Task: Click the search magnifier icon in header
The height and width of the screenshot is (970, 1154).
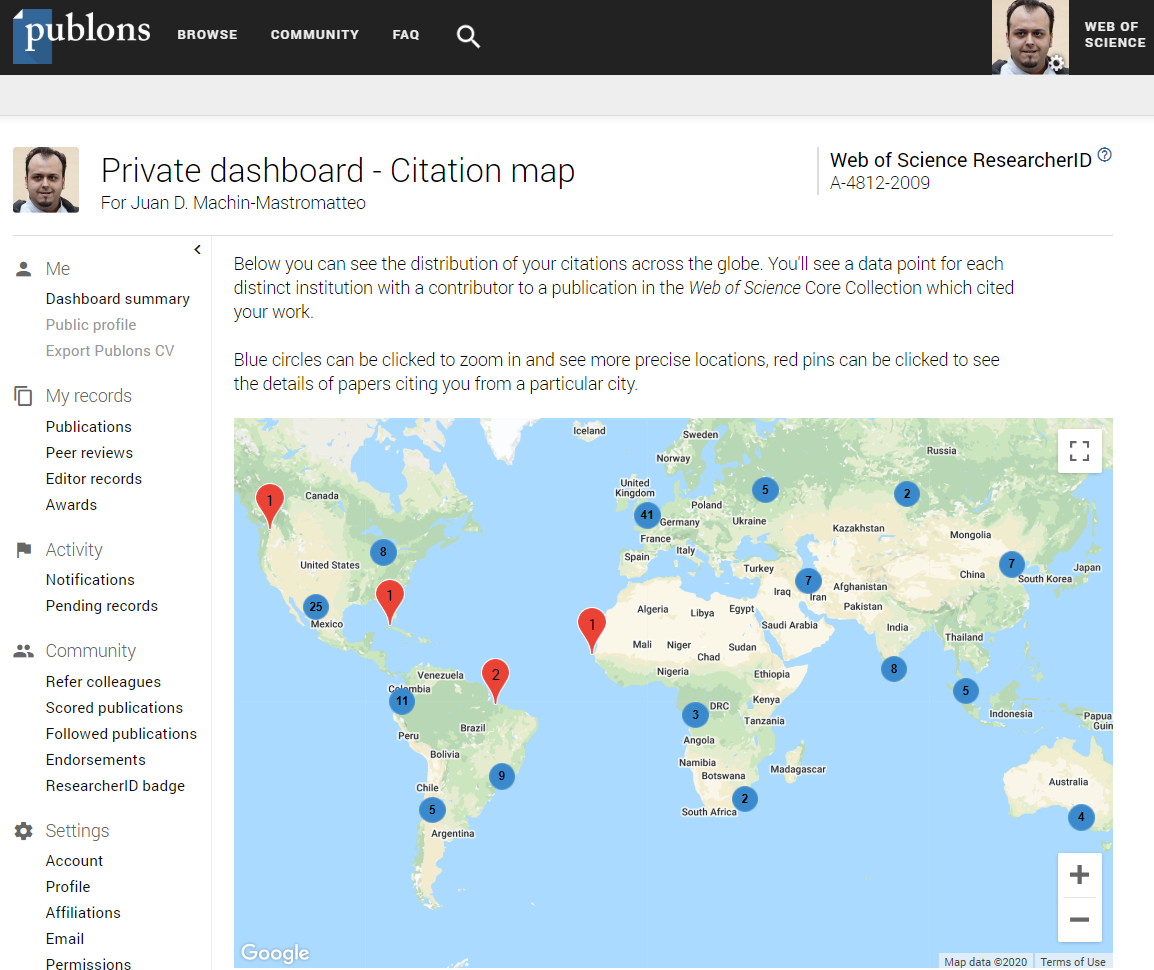Action: [468, 37]
